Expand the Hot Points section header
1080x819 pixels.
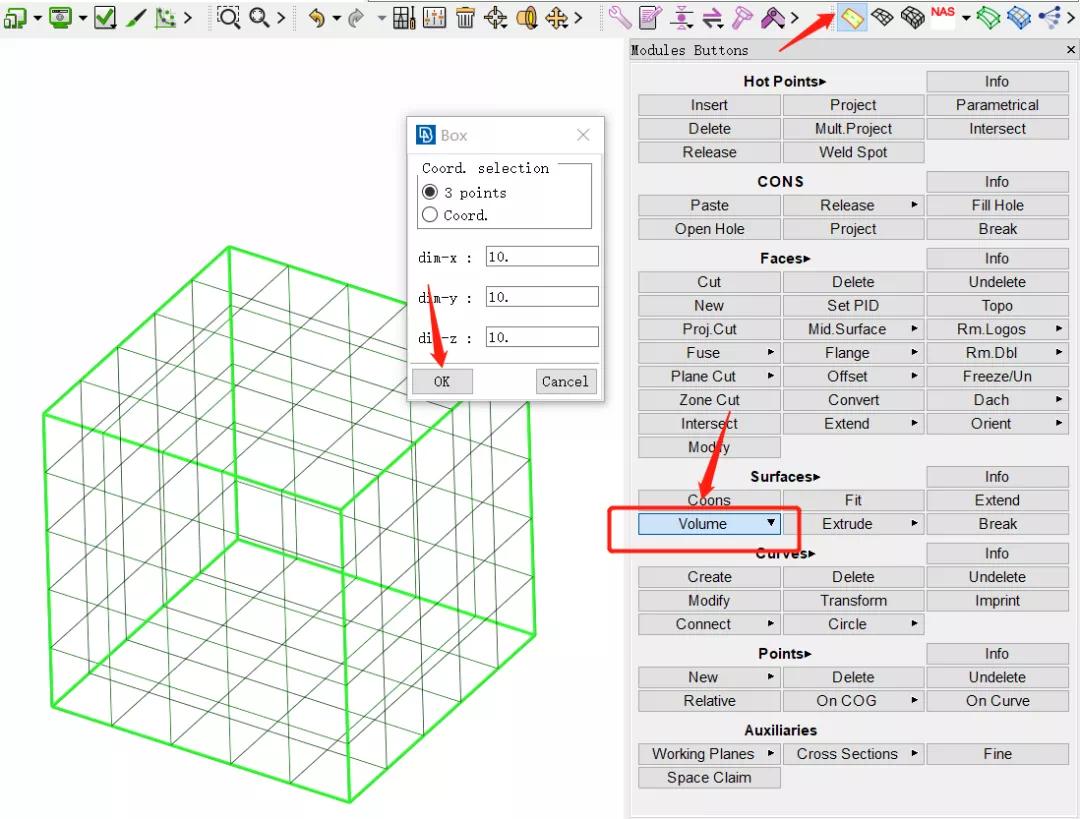785,81
